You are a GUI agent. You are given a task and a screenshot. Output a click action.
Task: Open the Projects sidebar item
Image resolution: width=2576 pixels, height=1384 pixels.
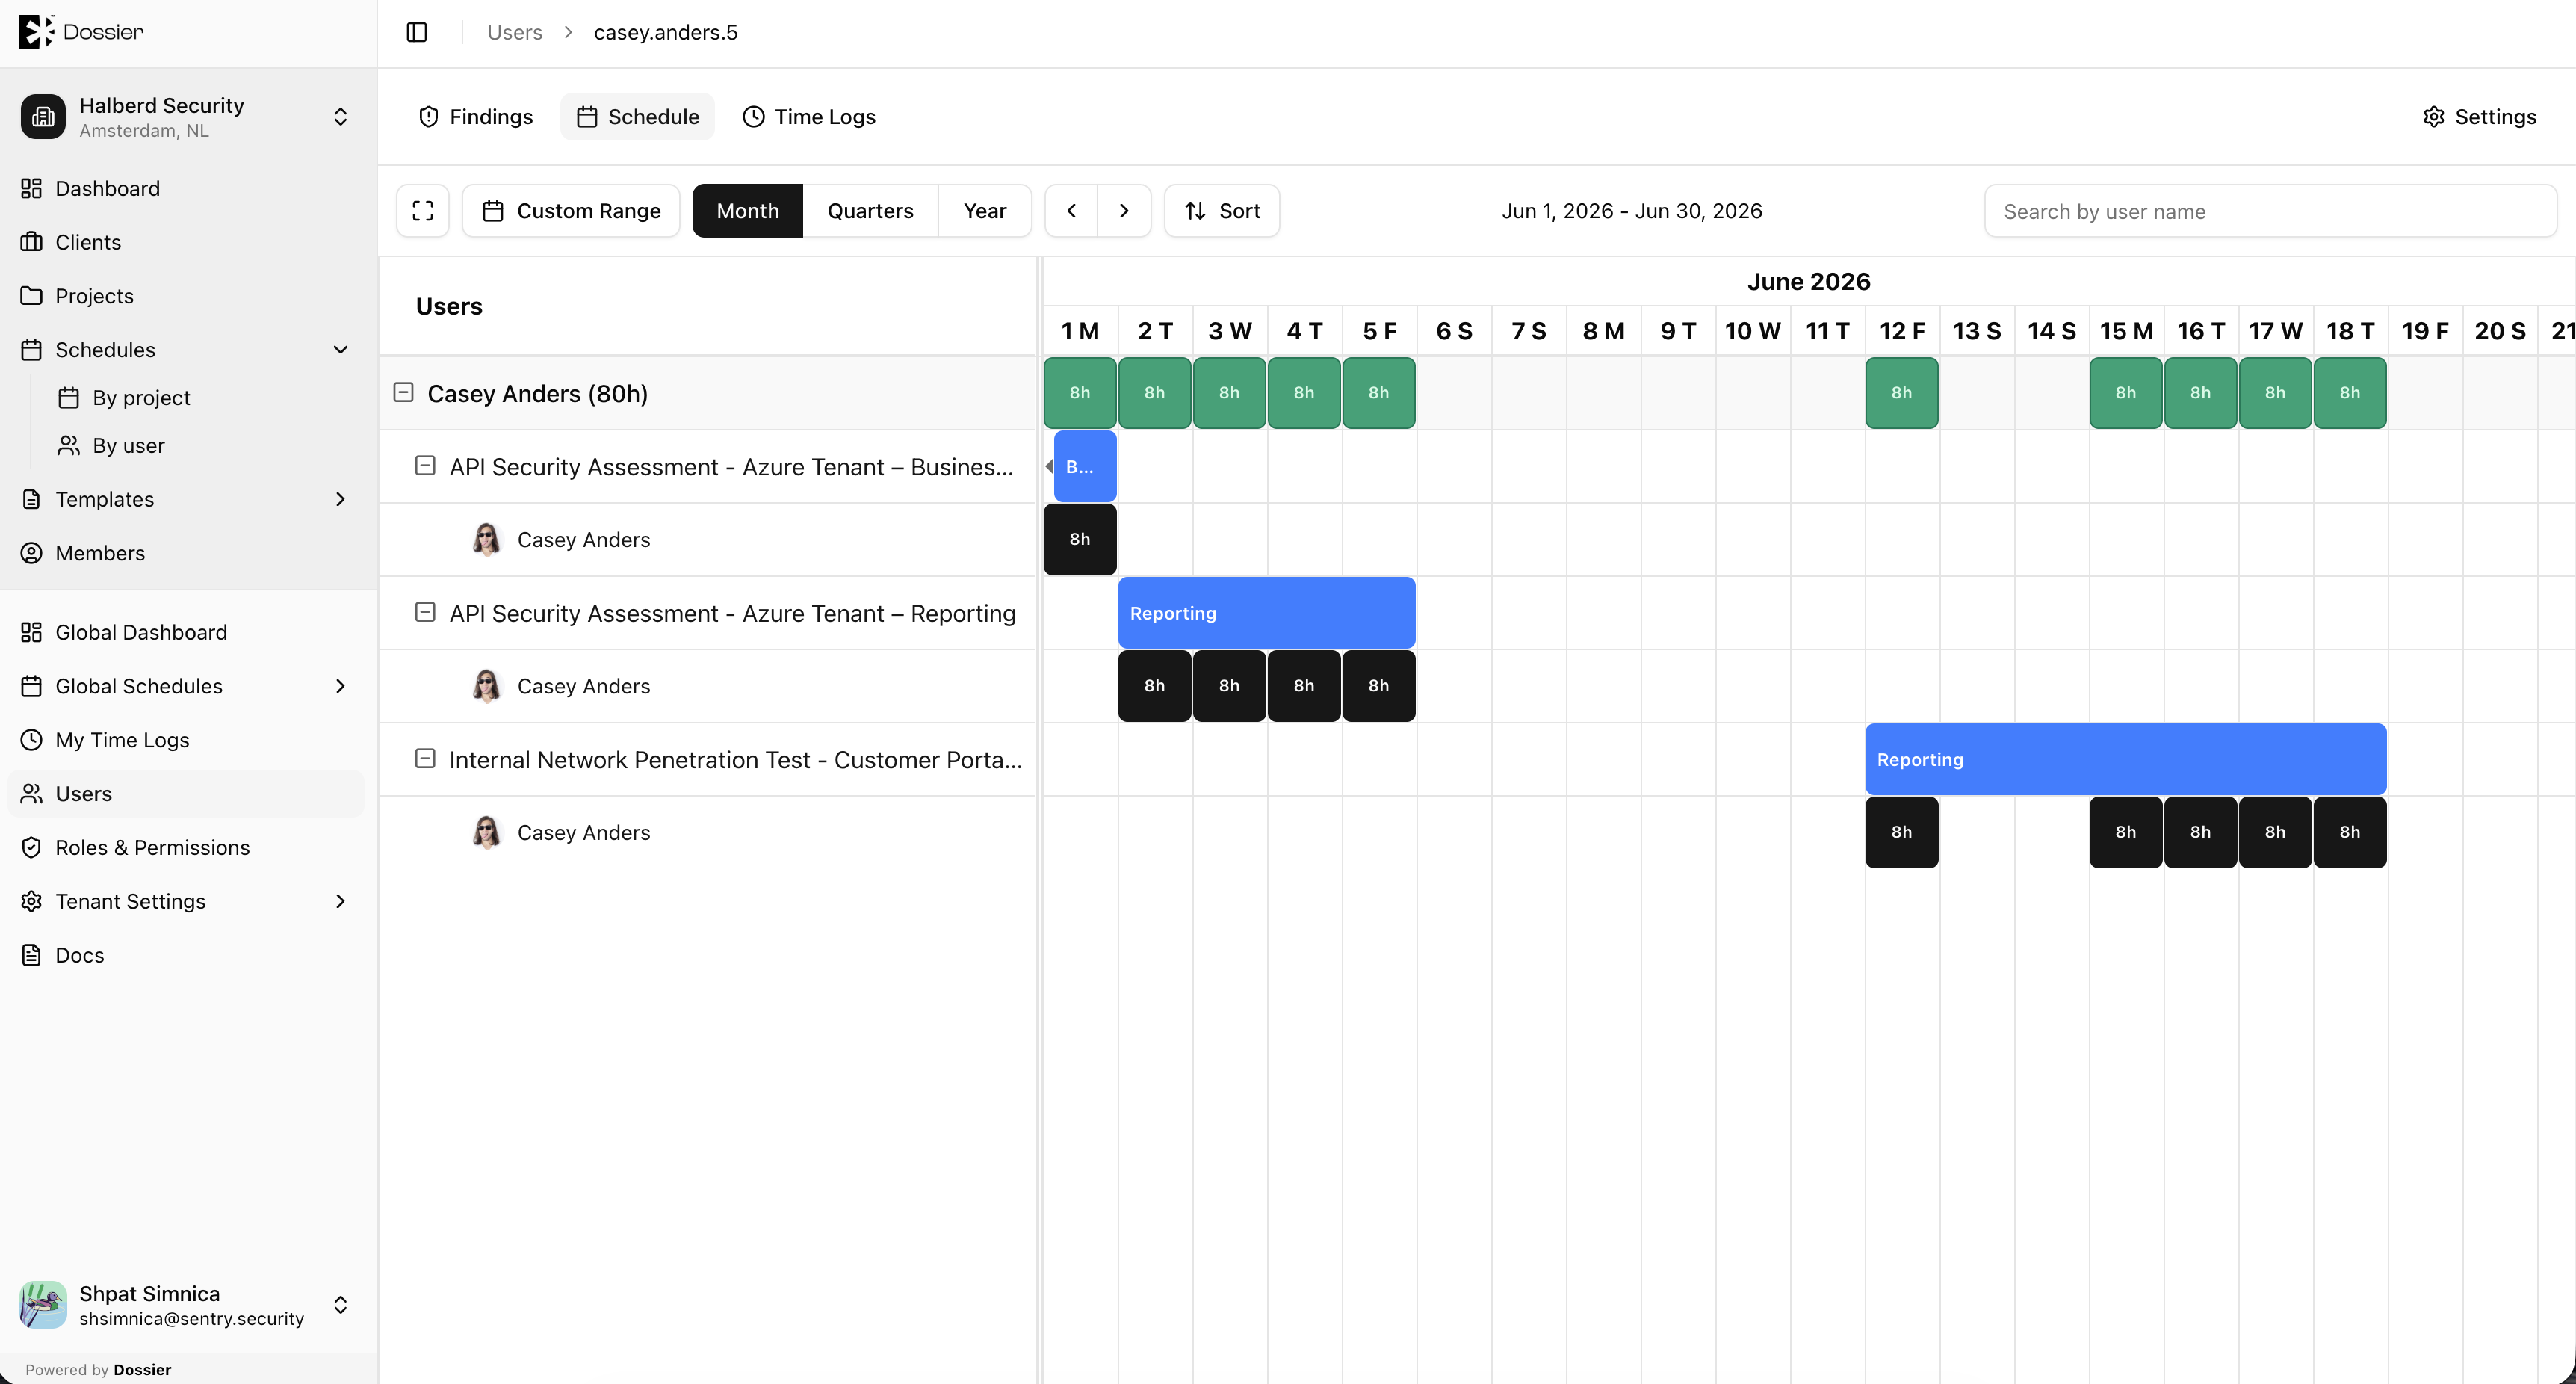[188, 296]
